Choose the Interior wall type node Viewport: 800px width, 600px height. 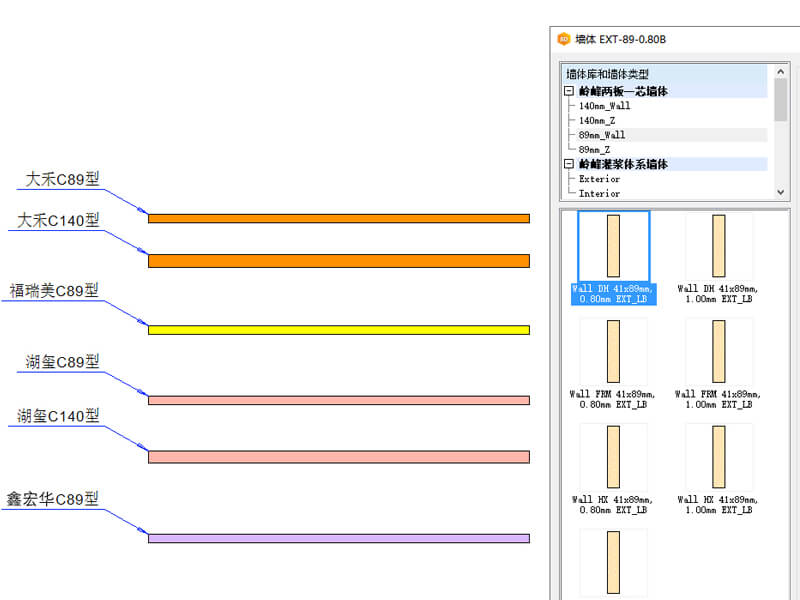pos(599,193)
